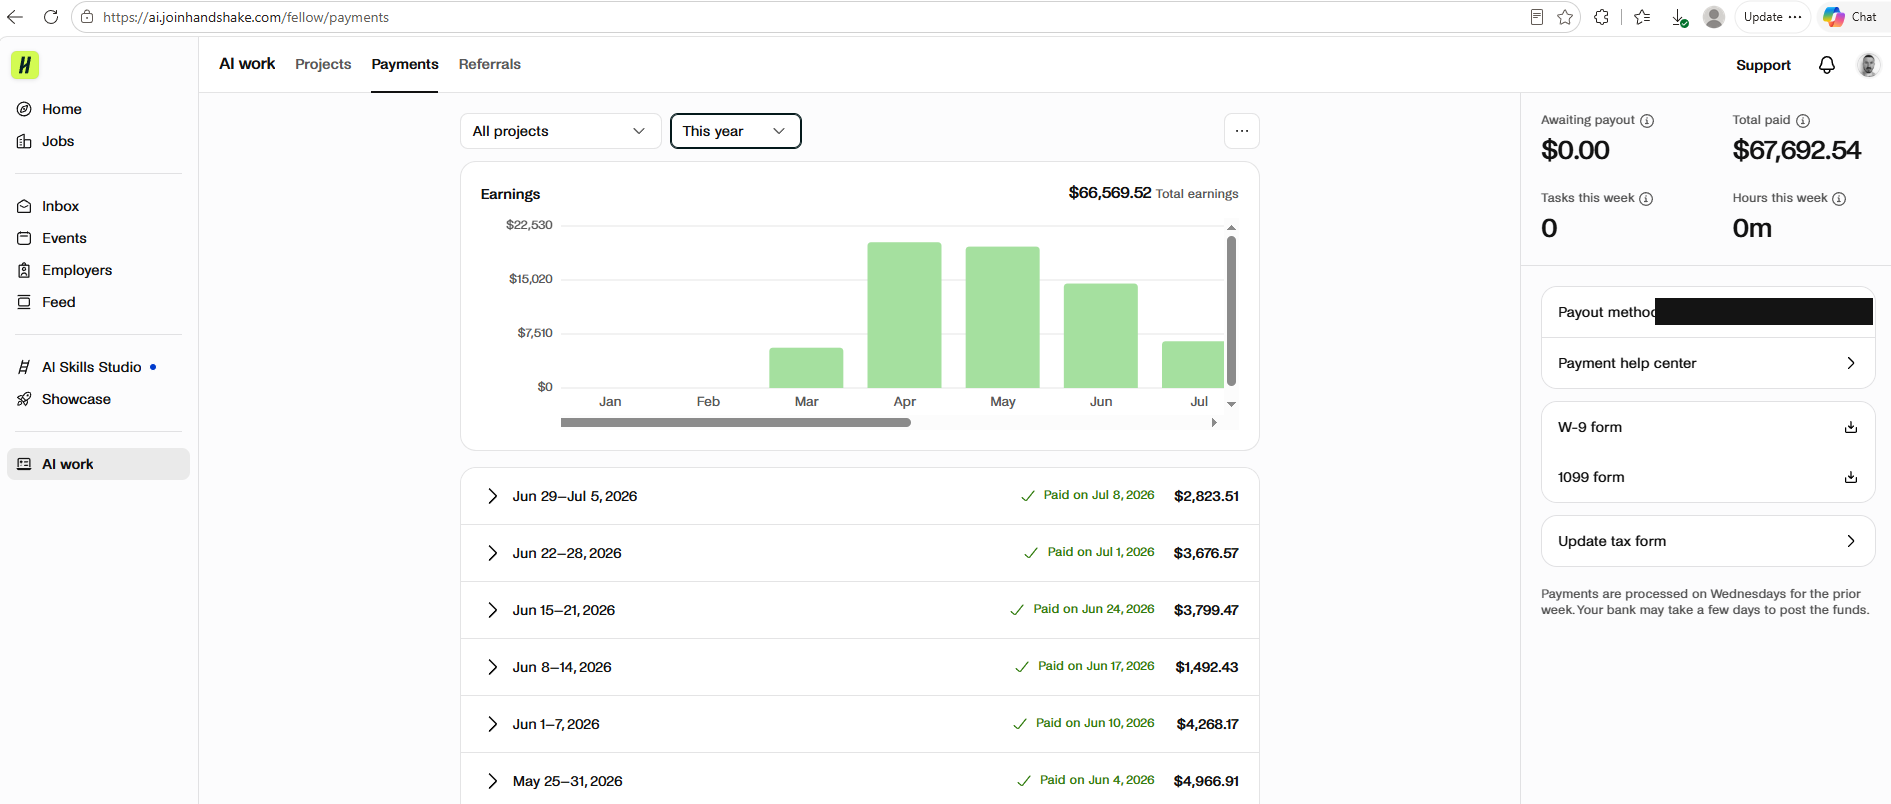Open browser downloads icon

tap(1680, 17)
